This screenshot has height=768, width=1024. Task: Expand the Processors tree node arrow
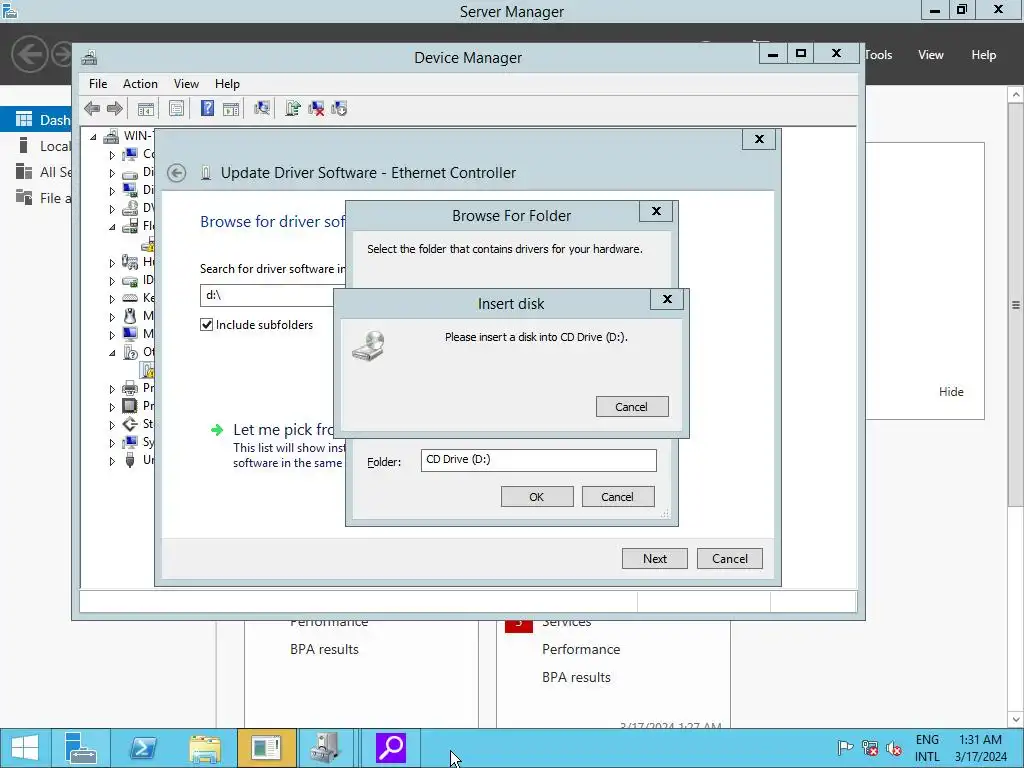[x=112, y=406]
